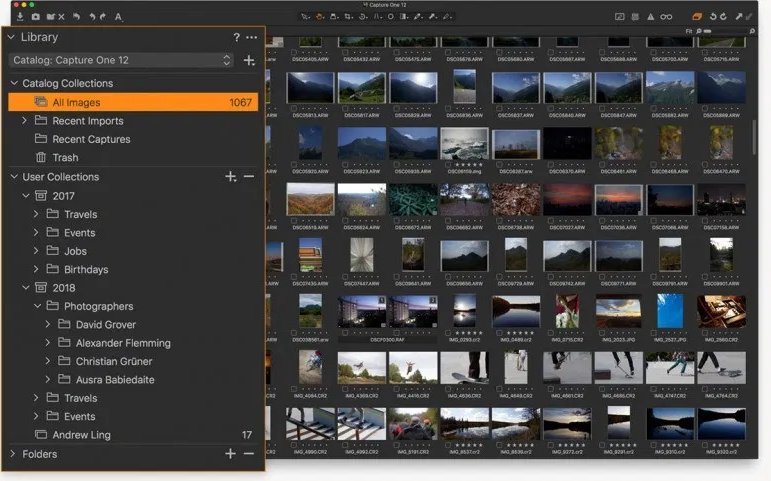Toggle orange Edit Selected Variants icon
The width and height of the screenshot is (771, 481).
click(x=697, y=17)
